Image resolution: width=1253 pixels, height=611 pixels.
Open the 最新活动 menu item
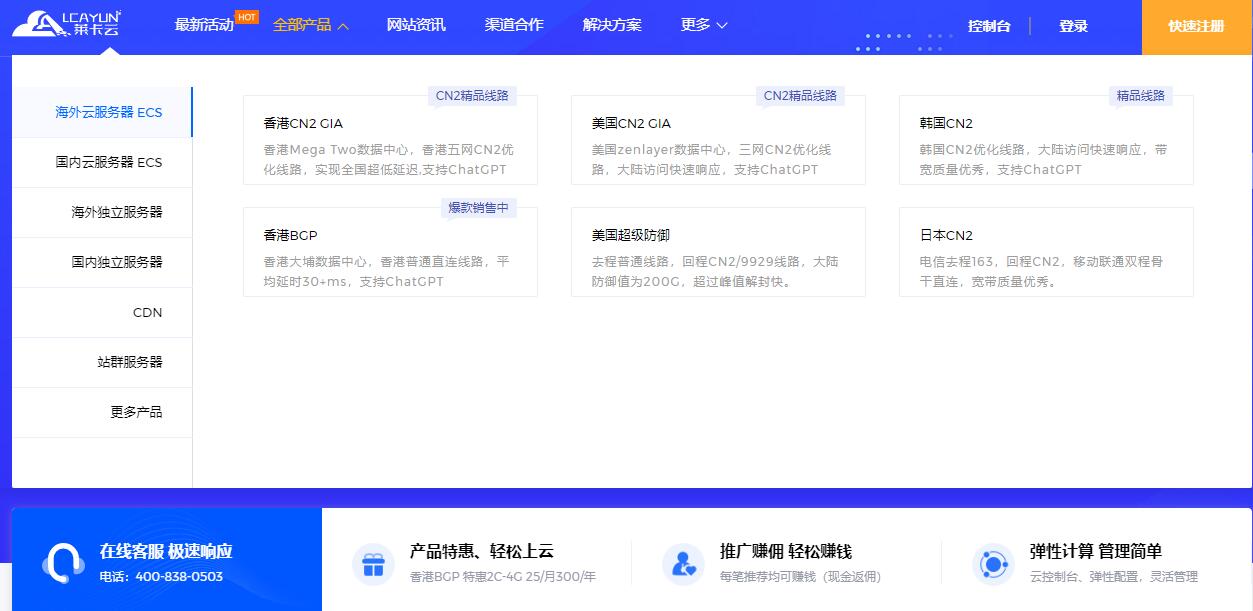click(x=204, y=25)
